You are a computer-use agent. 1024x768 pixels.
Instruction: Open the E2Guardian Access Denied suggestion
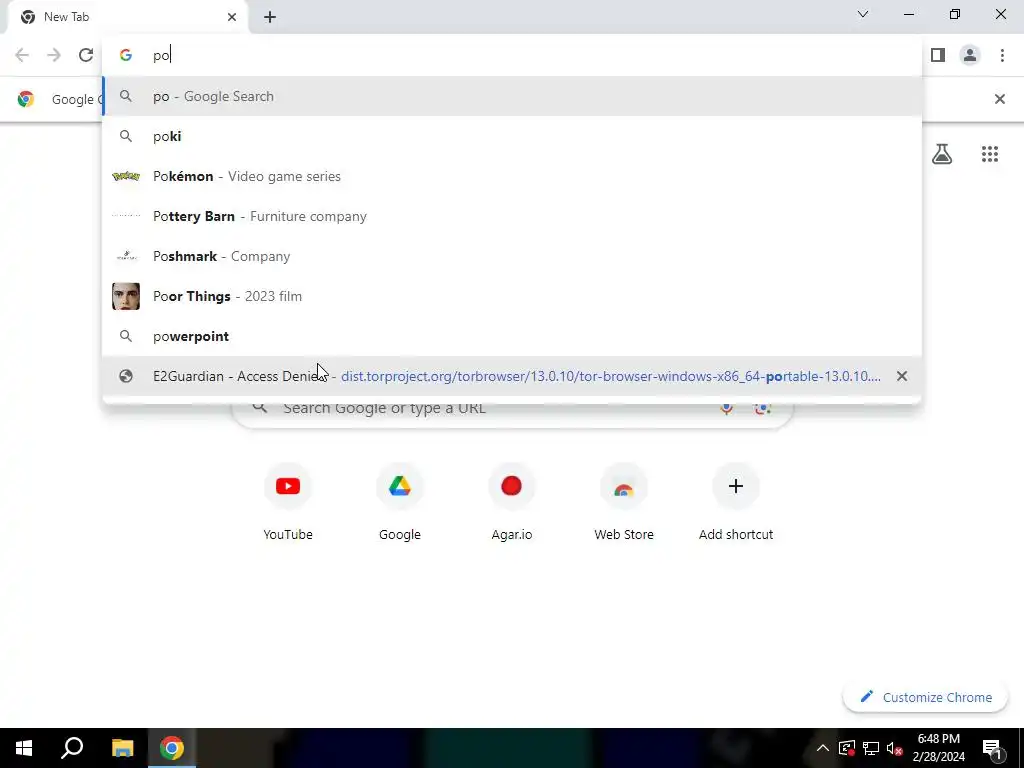point(512,376)
